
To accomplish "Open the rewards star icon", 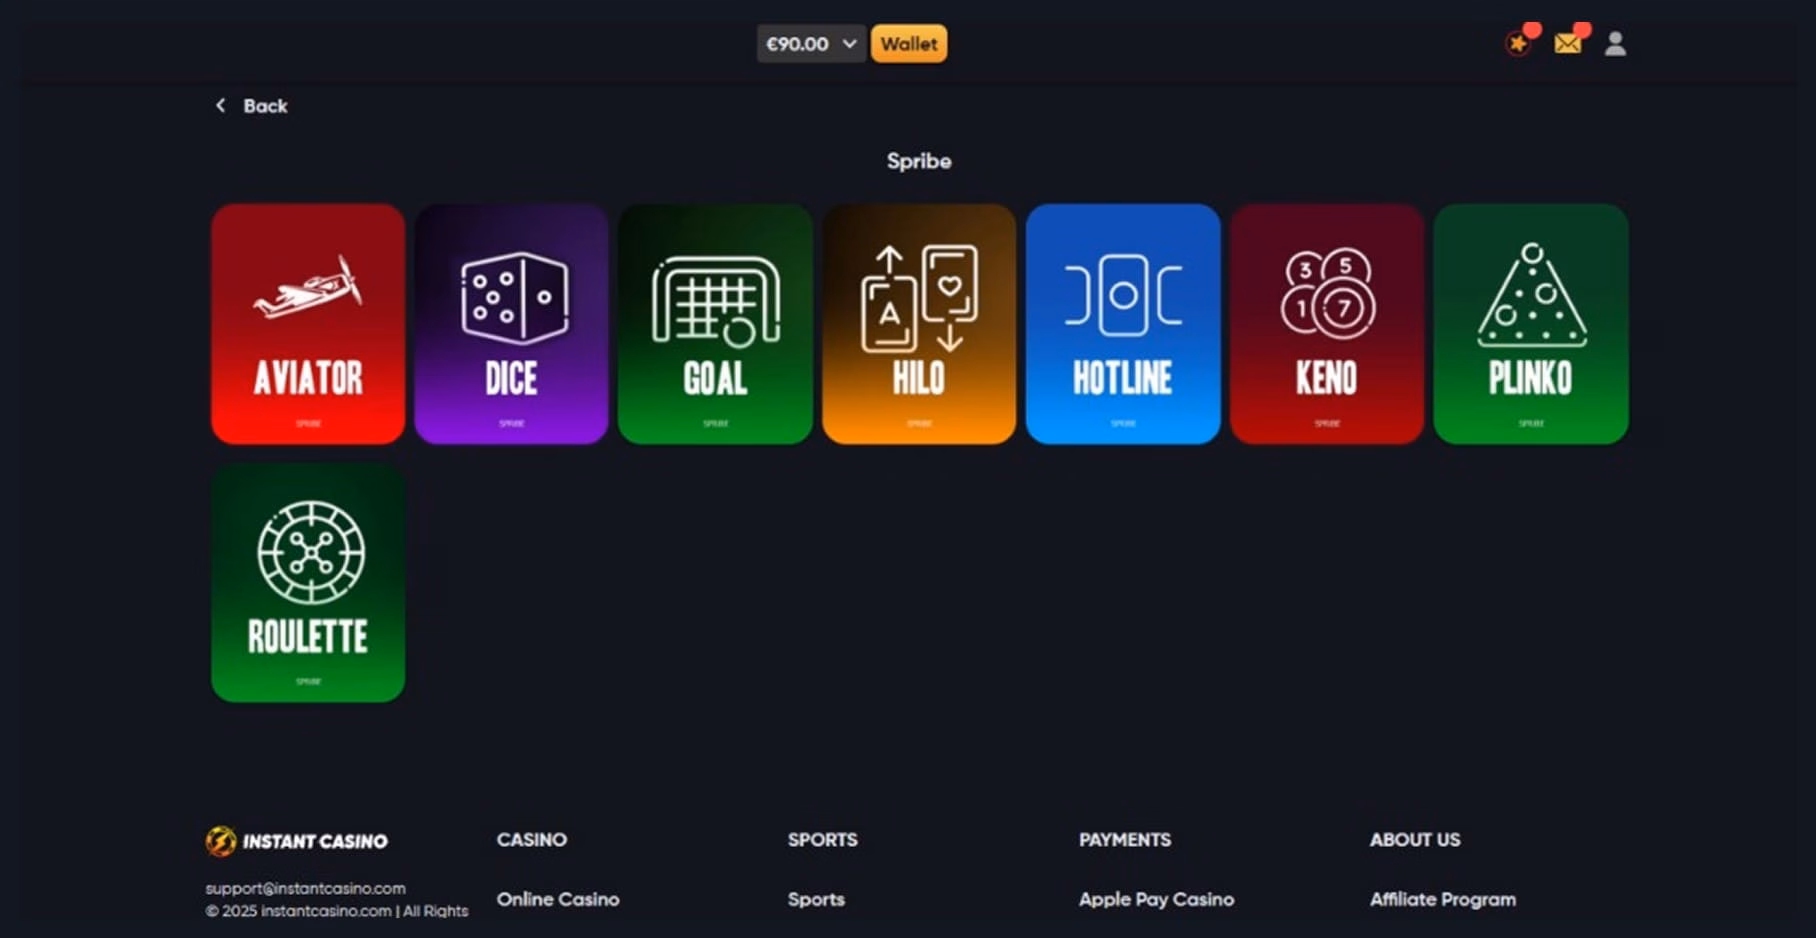I will click(x=1518, y=44).
